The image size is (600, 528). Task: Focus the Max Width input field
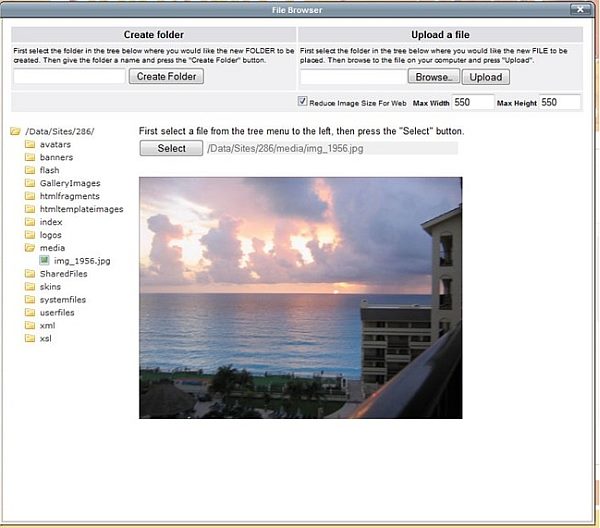[x=473, y=102]
